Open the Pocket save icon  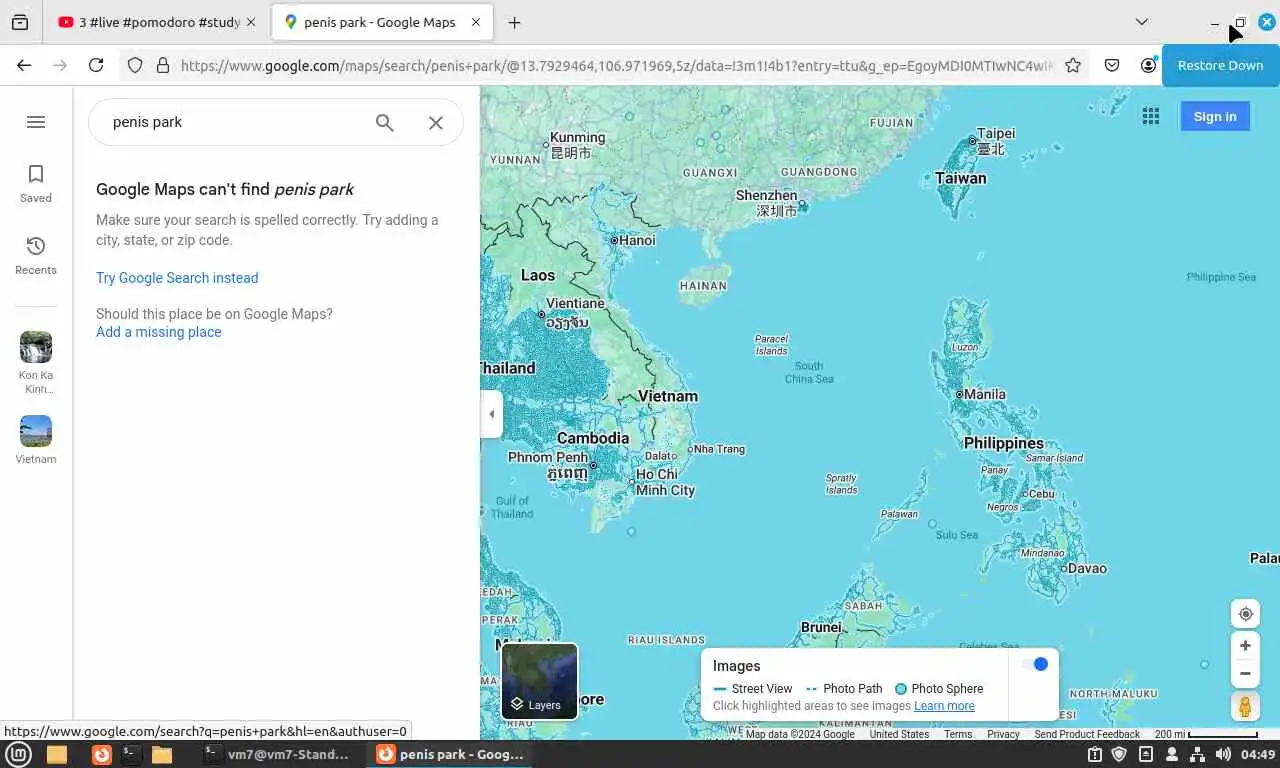(1112, 65)
